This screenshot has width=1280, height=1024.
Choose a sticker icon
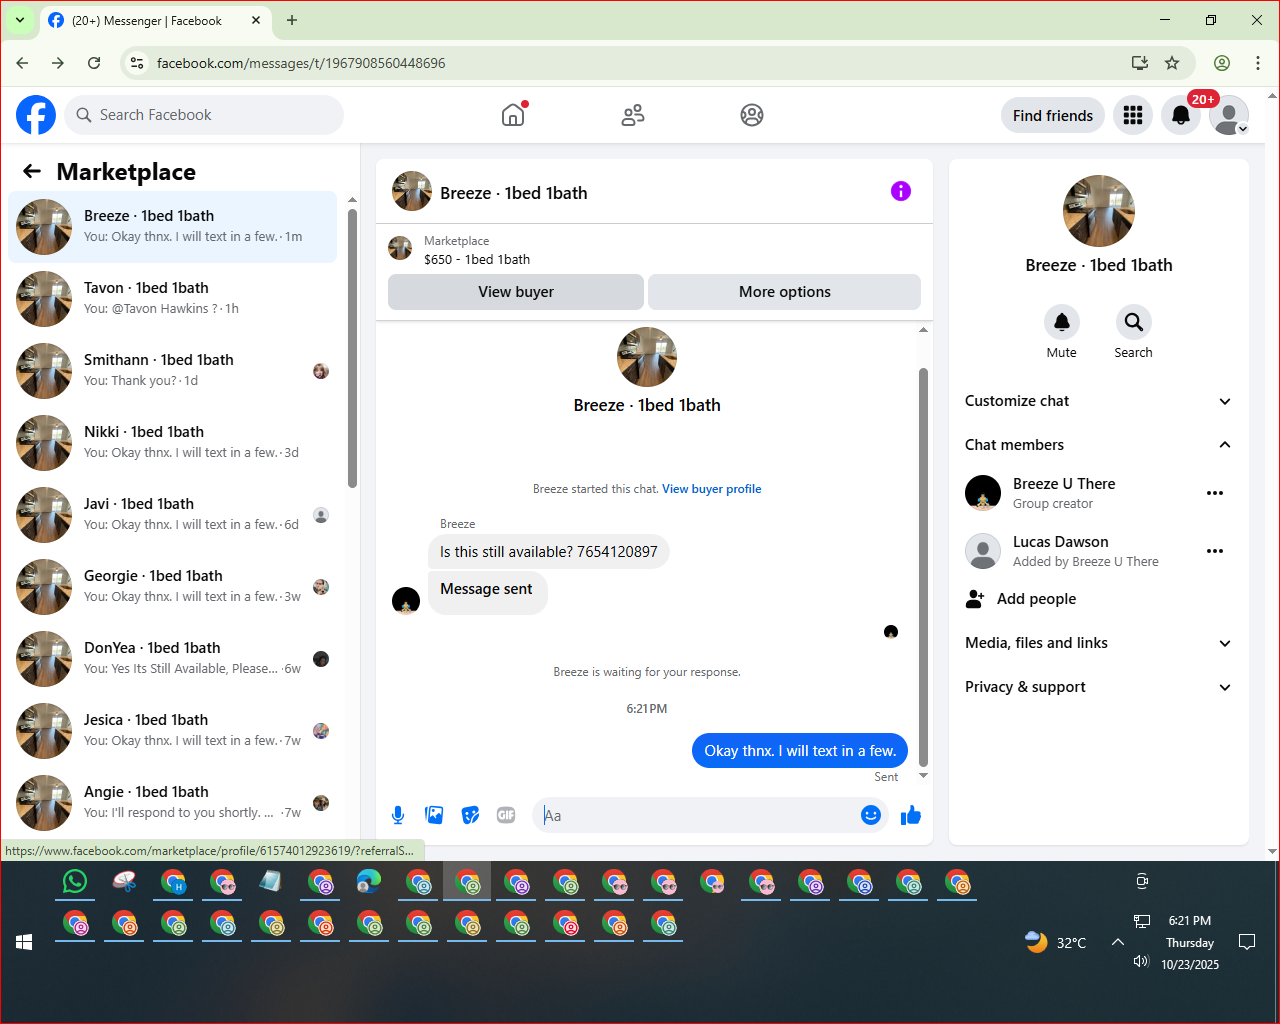pos(470,815)
